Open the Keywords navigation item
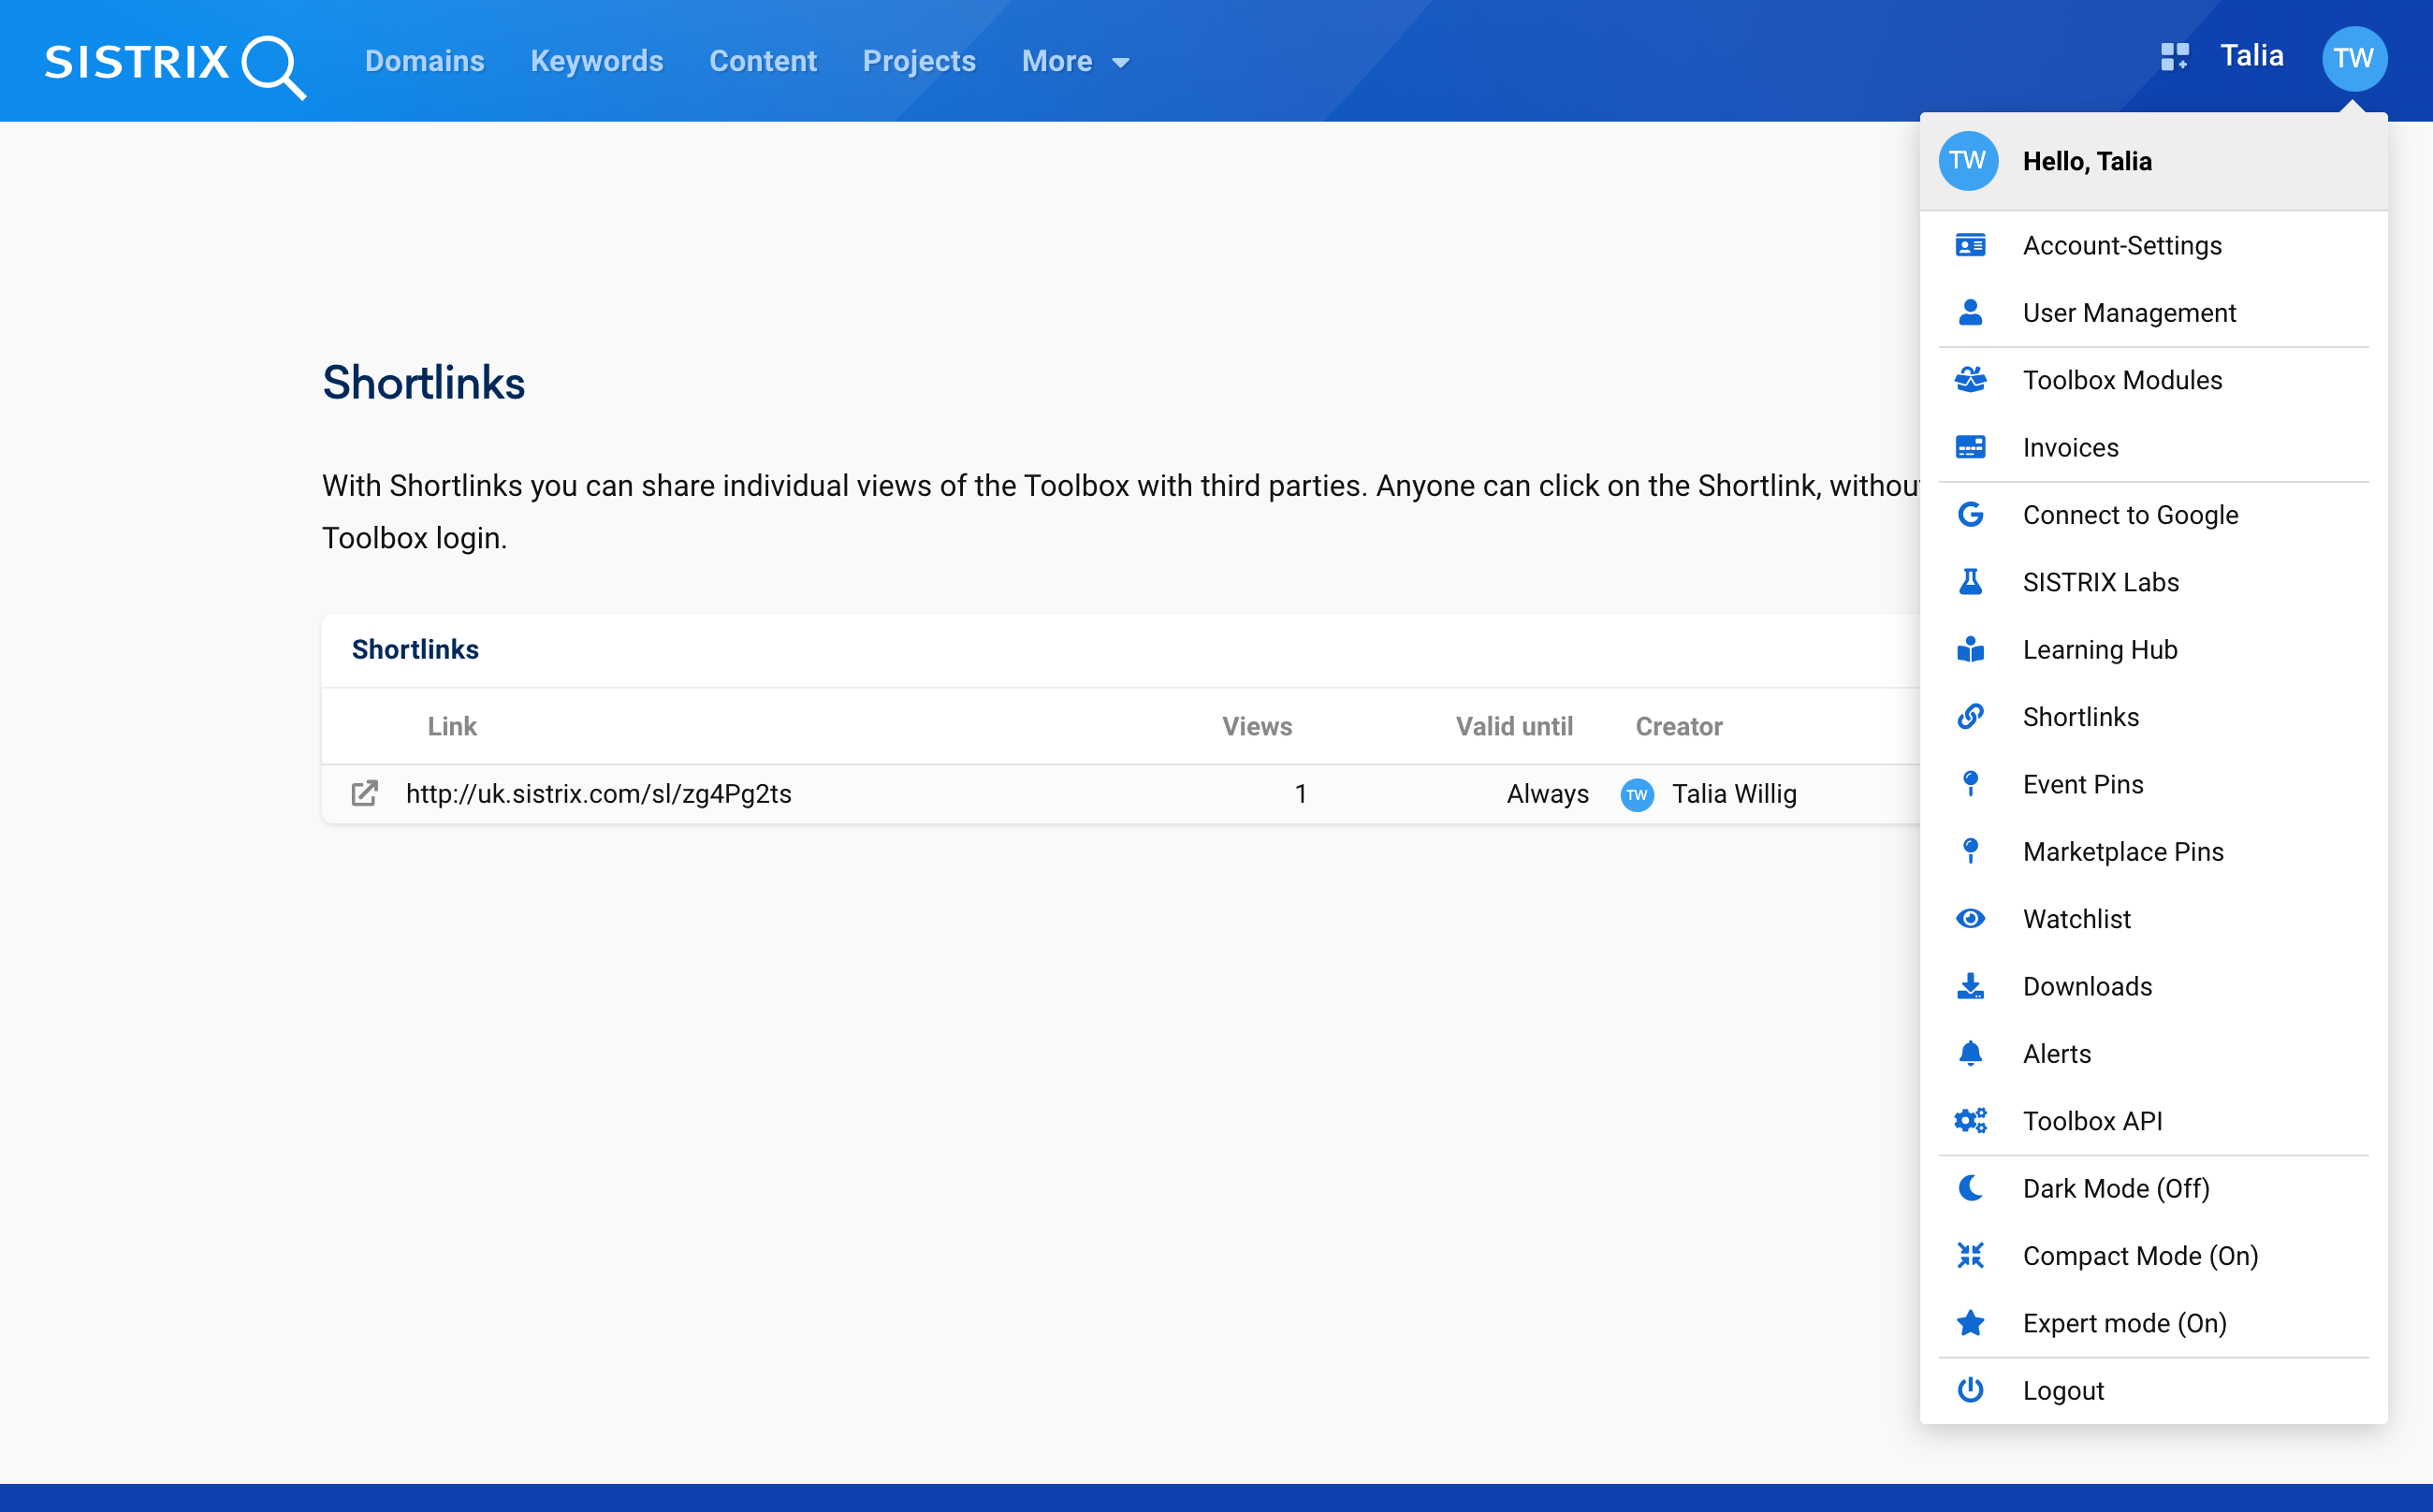This screenshot has width=2433, height=1512. (x=596, y=61)
